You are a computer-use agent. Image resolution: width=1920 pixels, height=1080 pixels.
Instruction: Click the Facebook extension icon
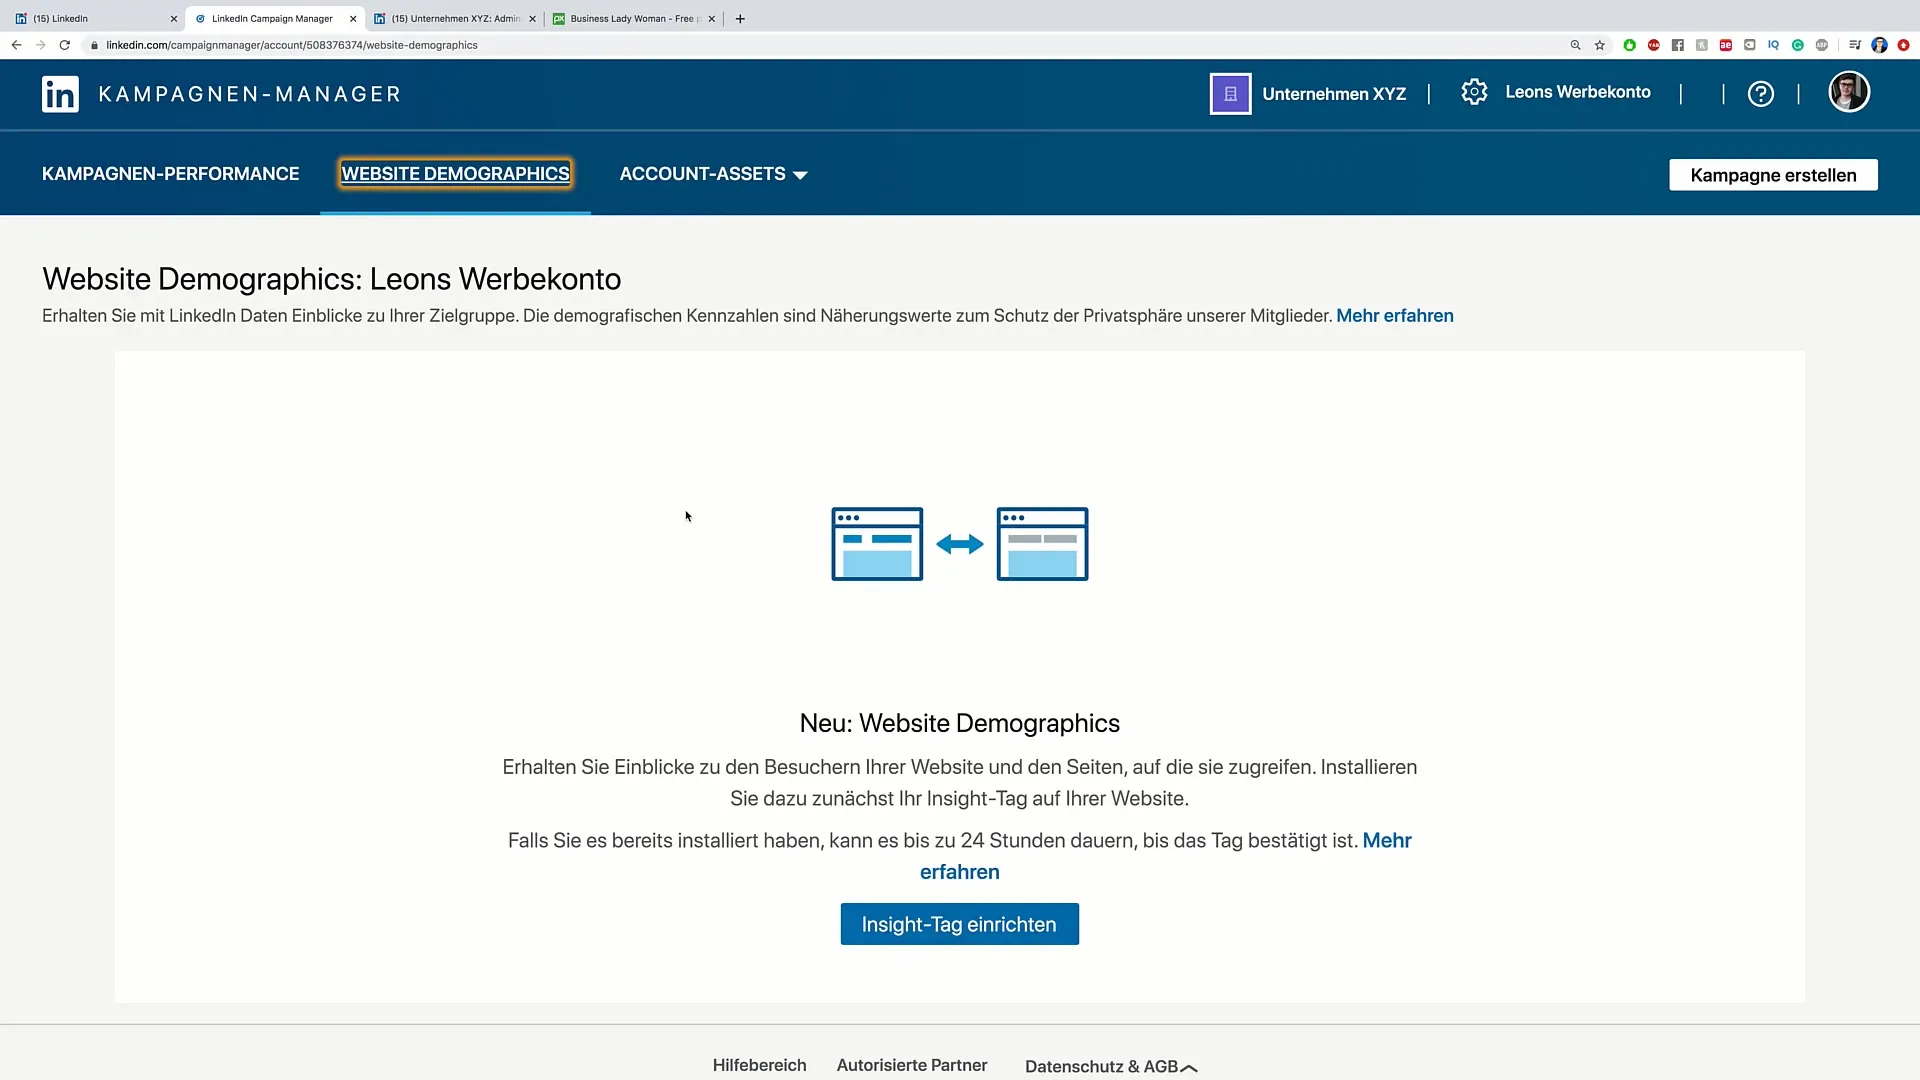tap(1678, 45)
